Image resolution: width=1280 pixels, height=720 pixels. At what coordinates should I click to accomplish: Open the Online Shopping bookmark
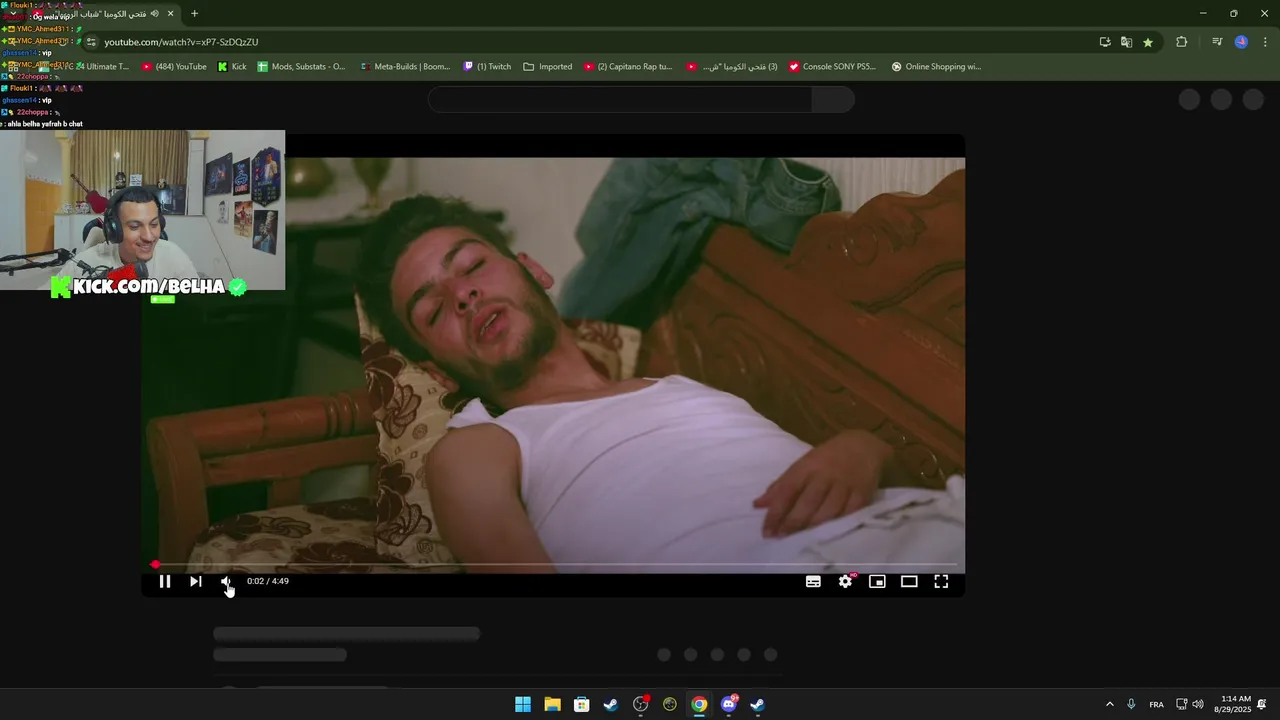[x=936, y=67]
